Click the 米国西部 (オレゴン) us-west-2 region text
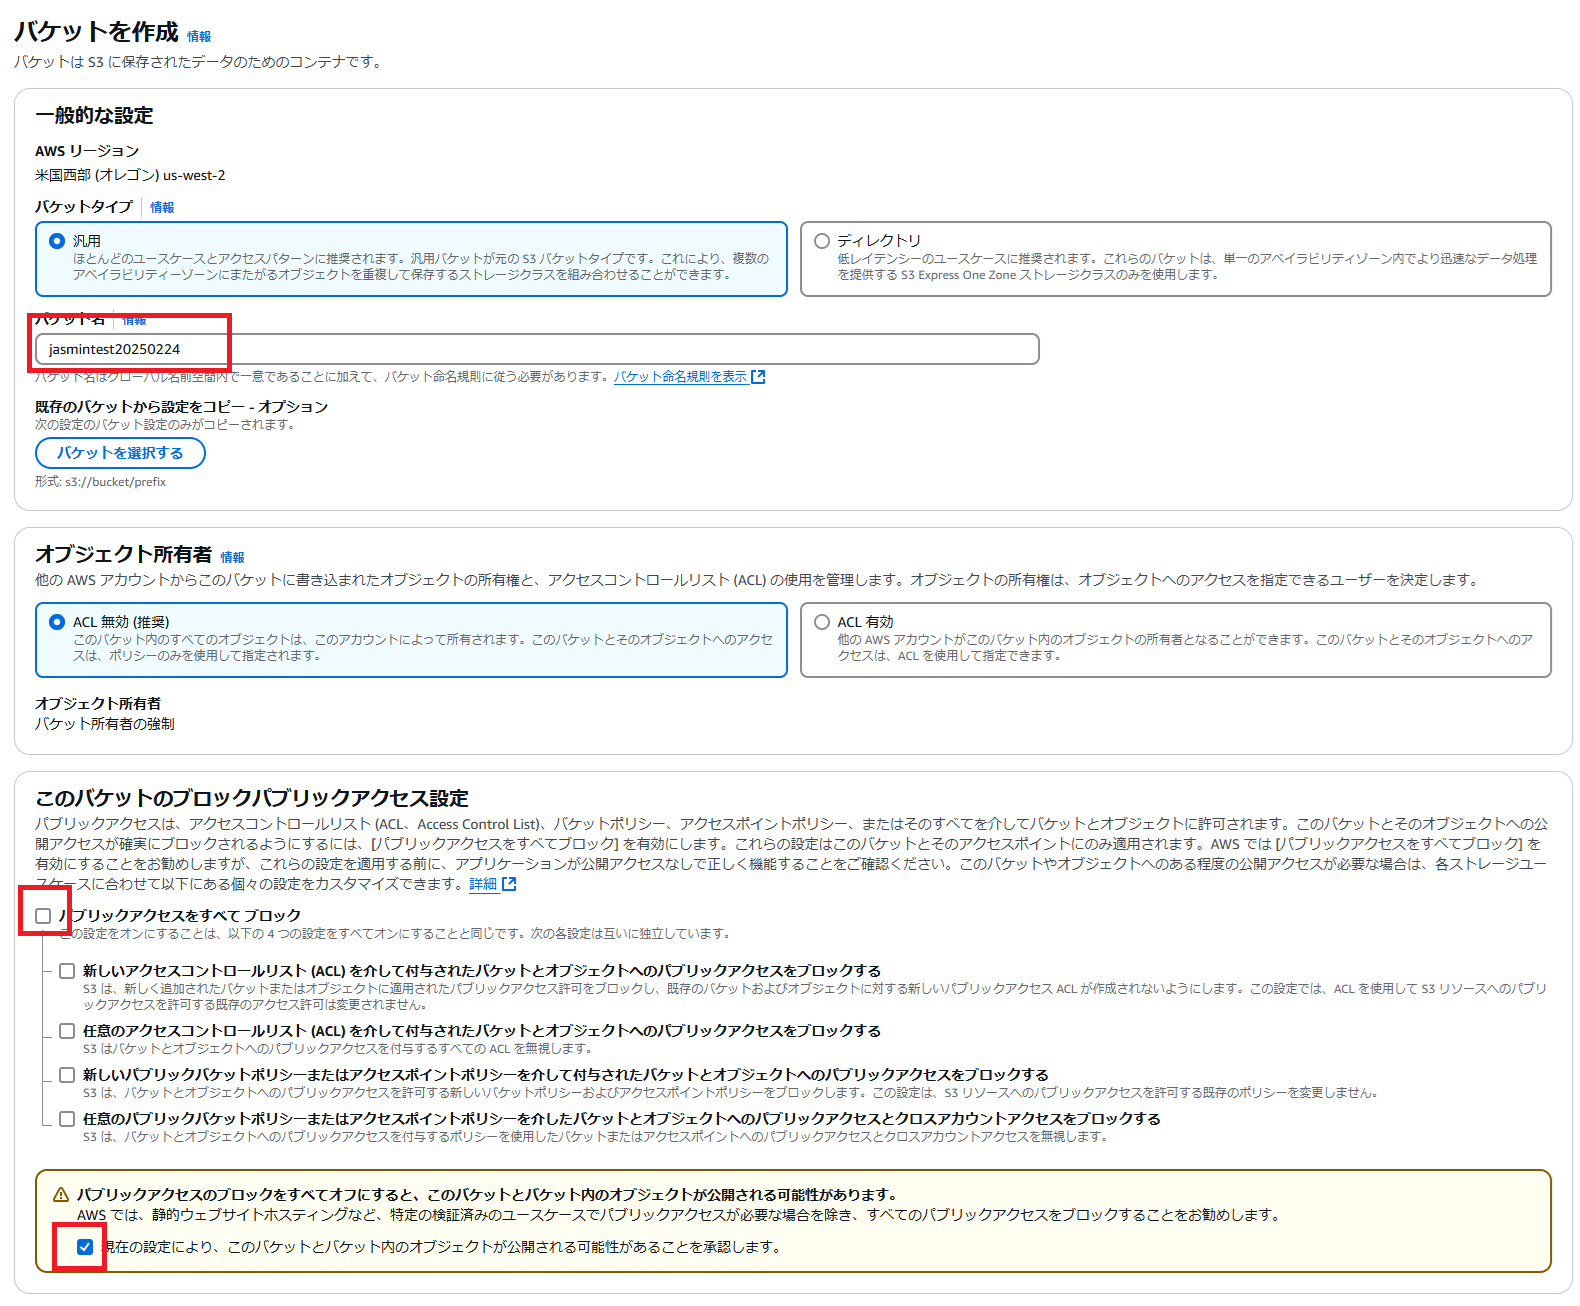1580x1306 pixels. pos(130,175)
